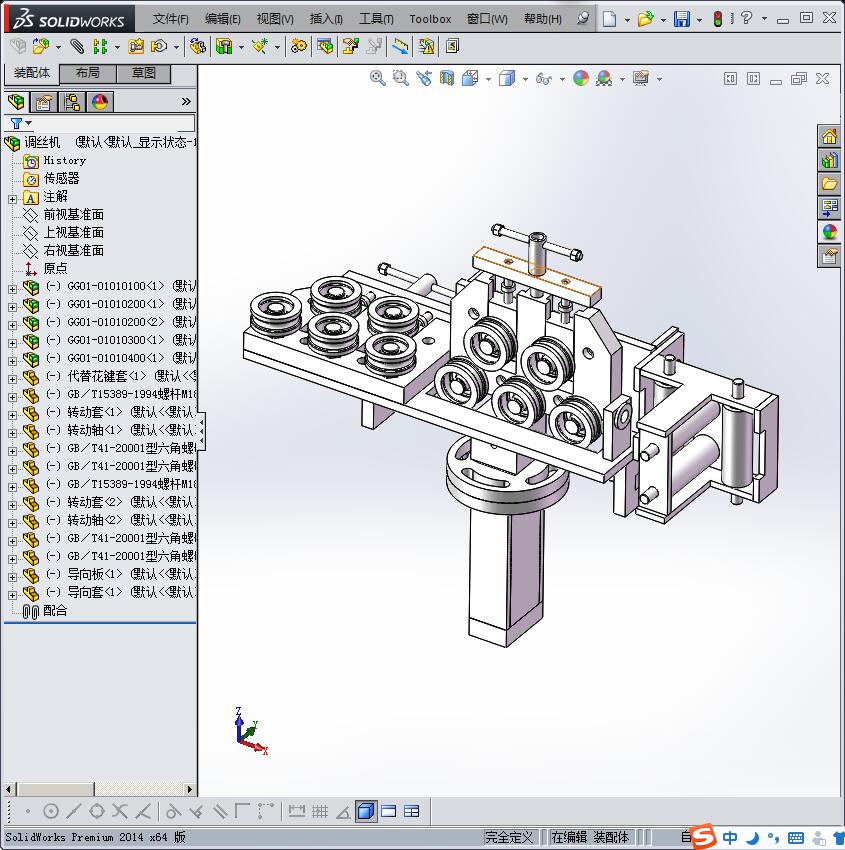The image size is (845, 850).
Task: Expand the 代替花键套<1> component node
Action: [12, 379]
